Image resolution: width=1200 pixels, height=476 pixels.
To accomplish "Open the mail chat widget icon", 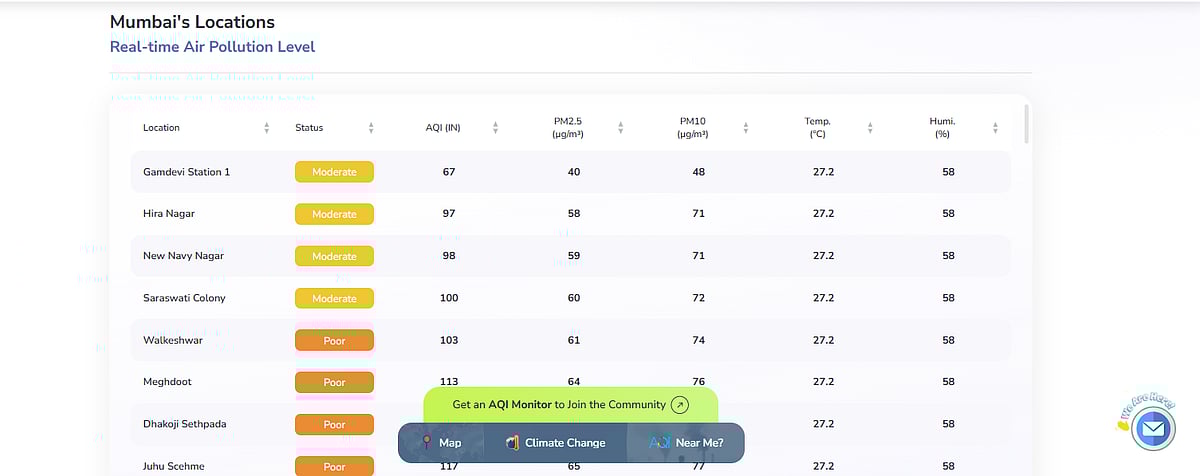I will tap(1153, 430).
